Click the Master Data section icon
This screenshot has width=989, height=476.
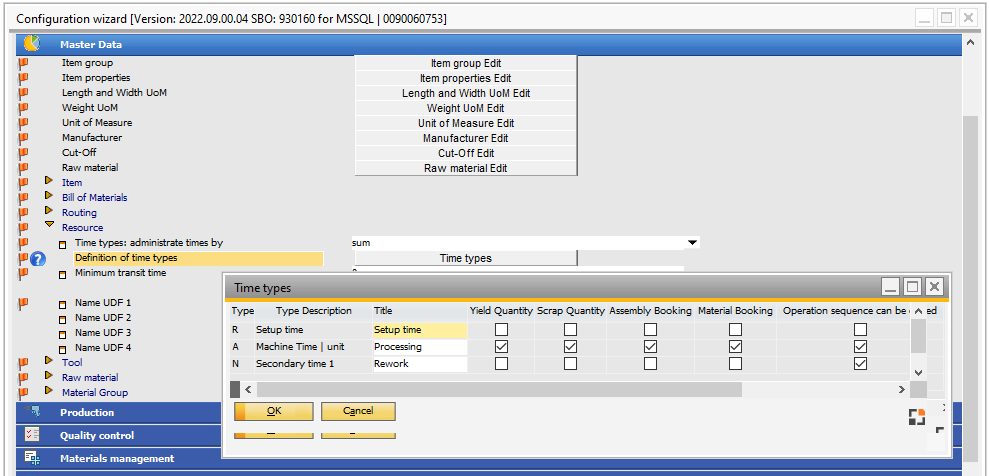tap(31, 44)
